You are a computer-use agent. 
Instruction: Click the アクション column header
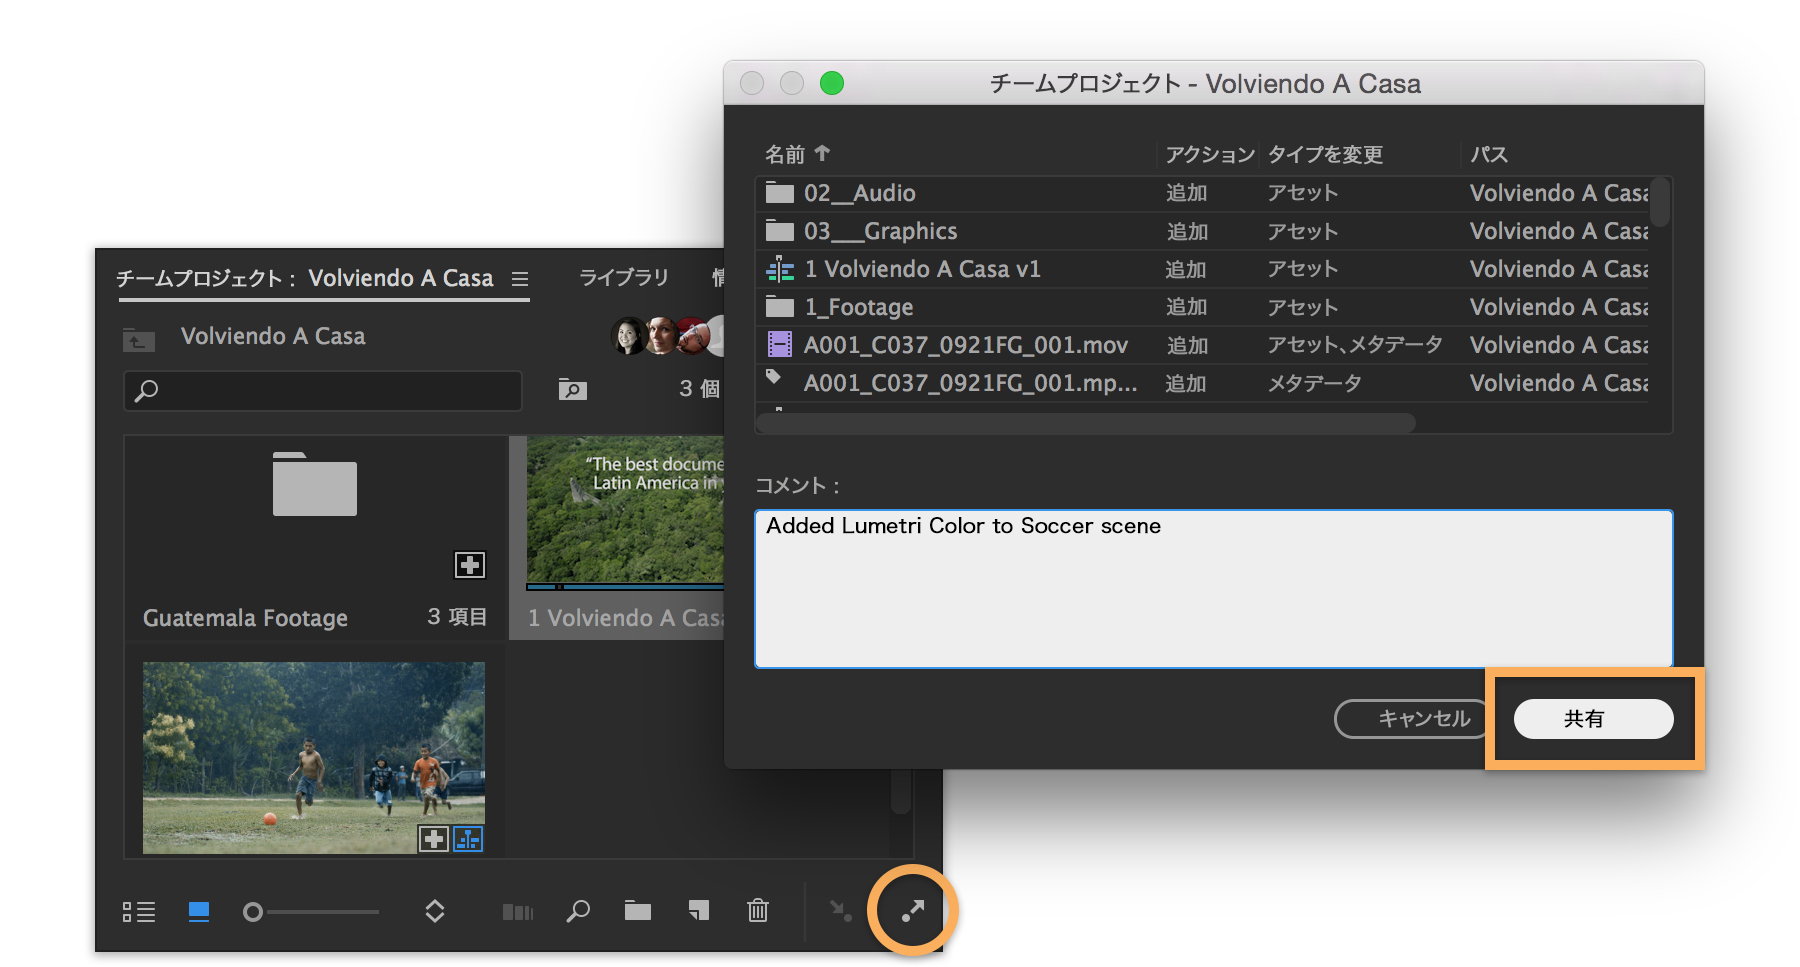pos(1210,154)
